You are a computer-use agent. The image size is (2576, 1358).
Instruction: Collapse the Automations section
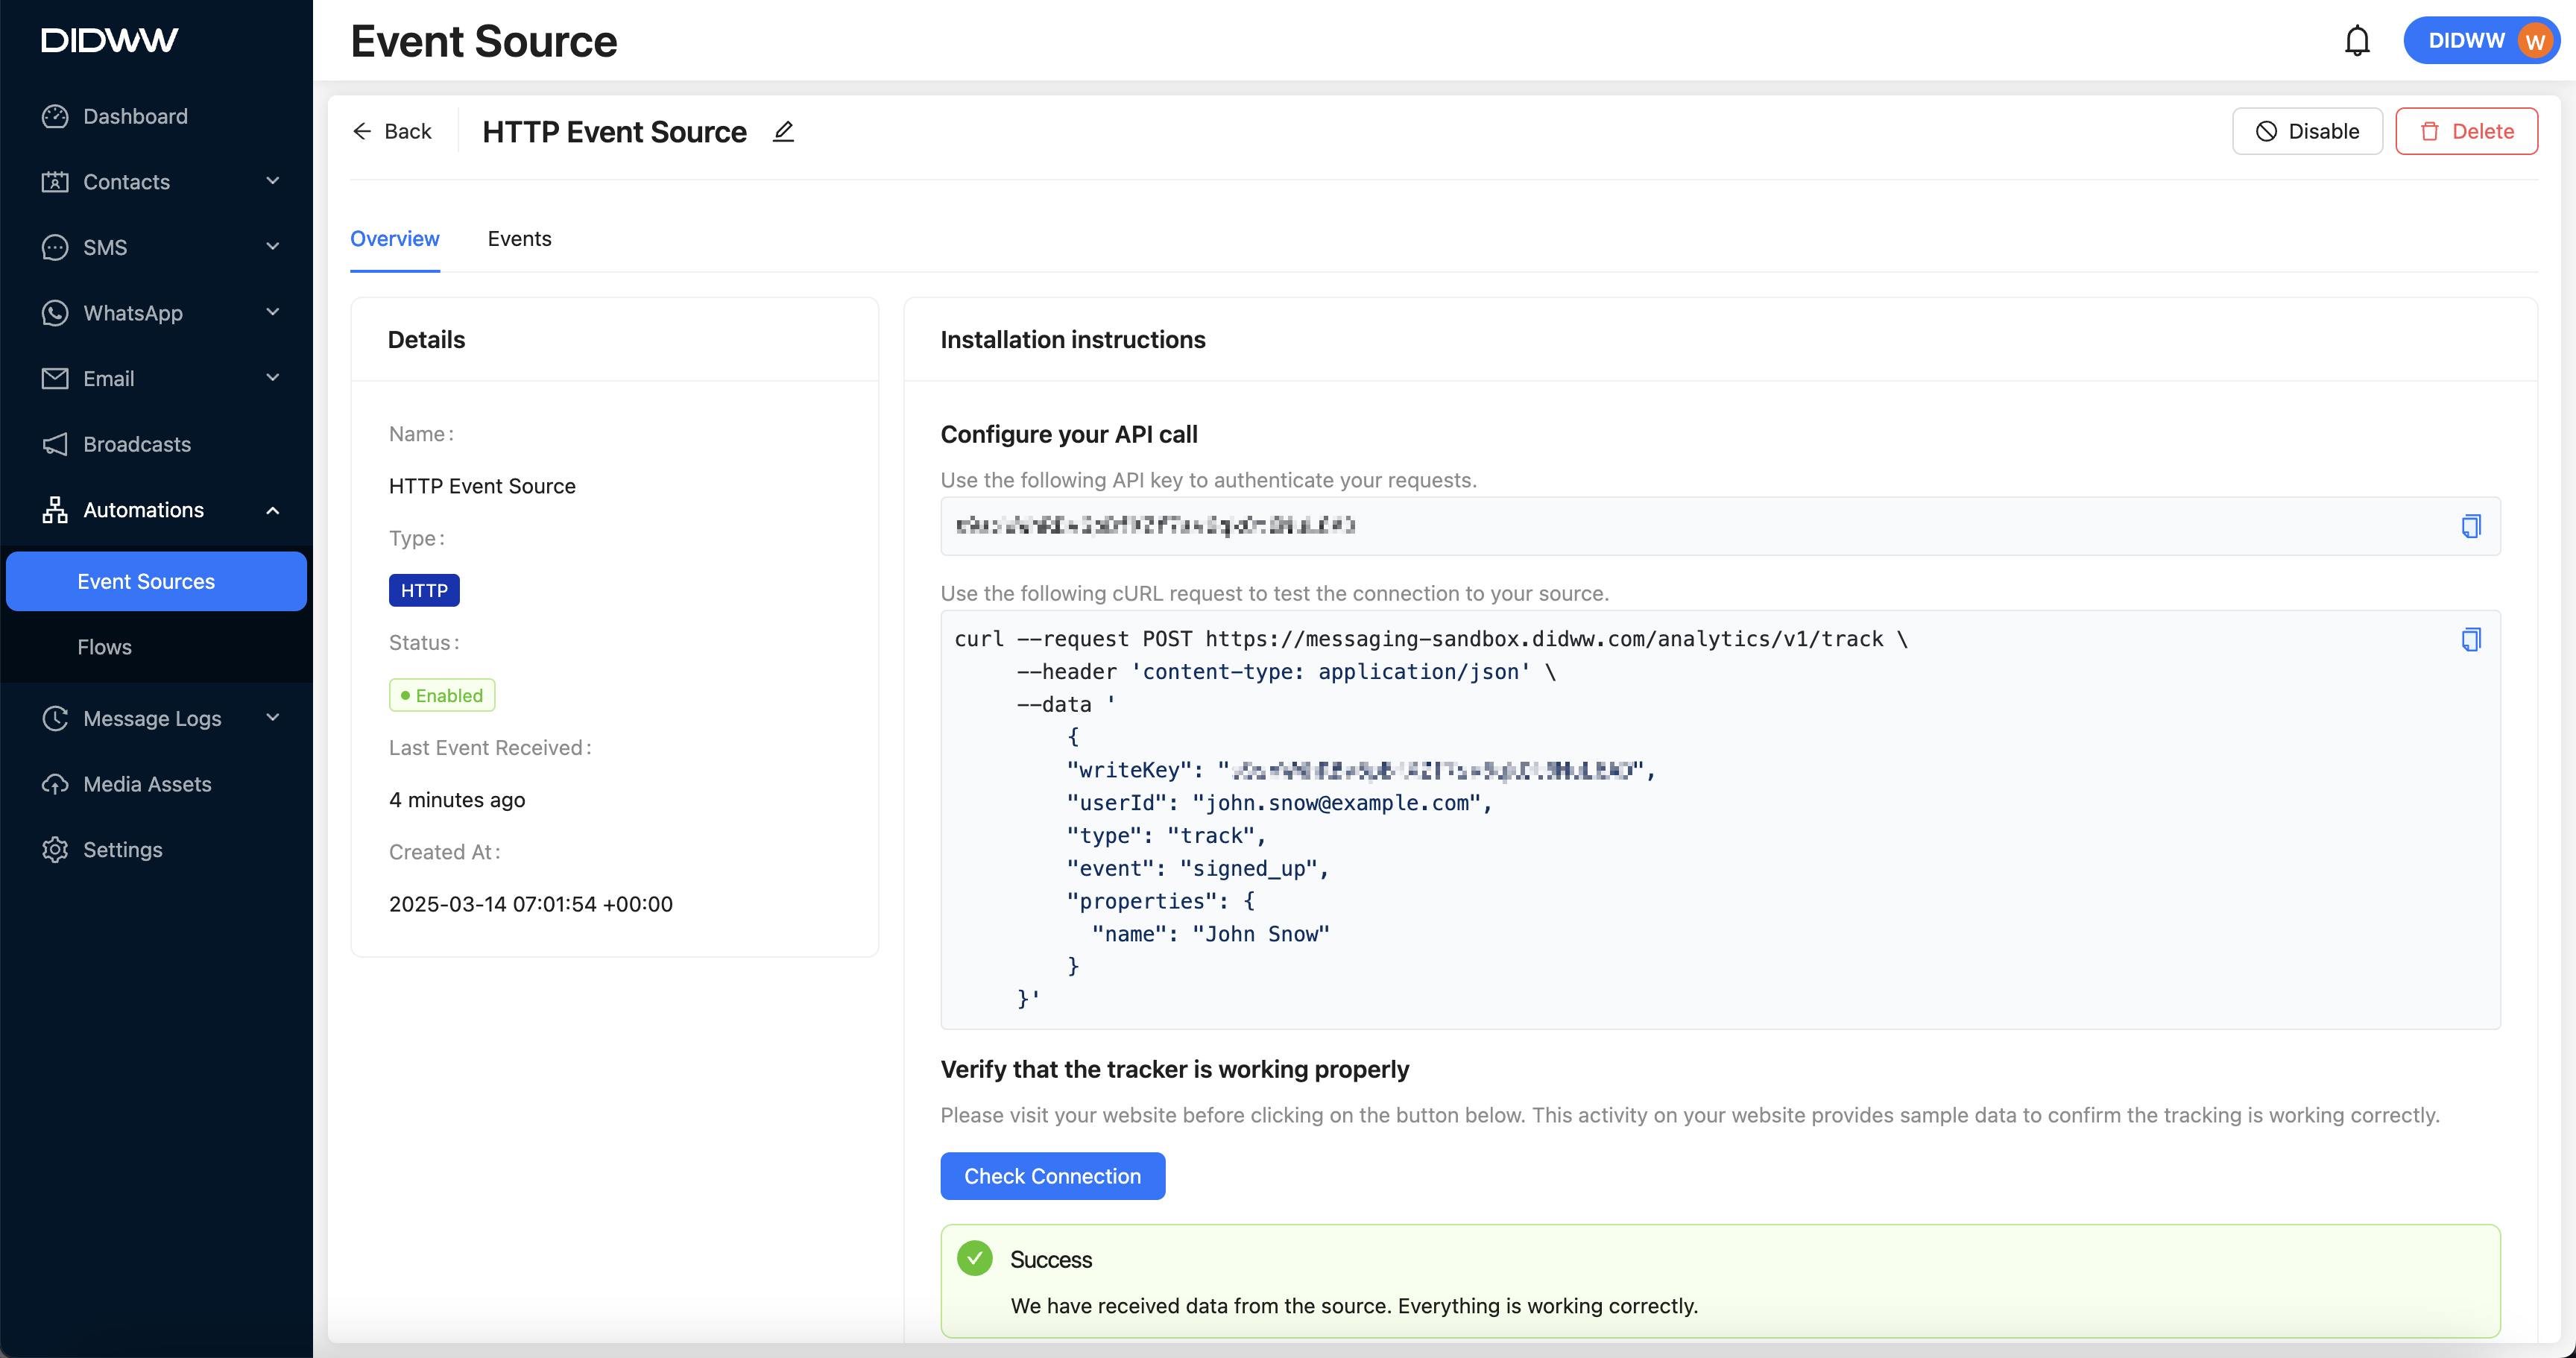click(272, 510)
